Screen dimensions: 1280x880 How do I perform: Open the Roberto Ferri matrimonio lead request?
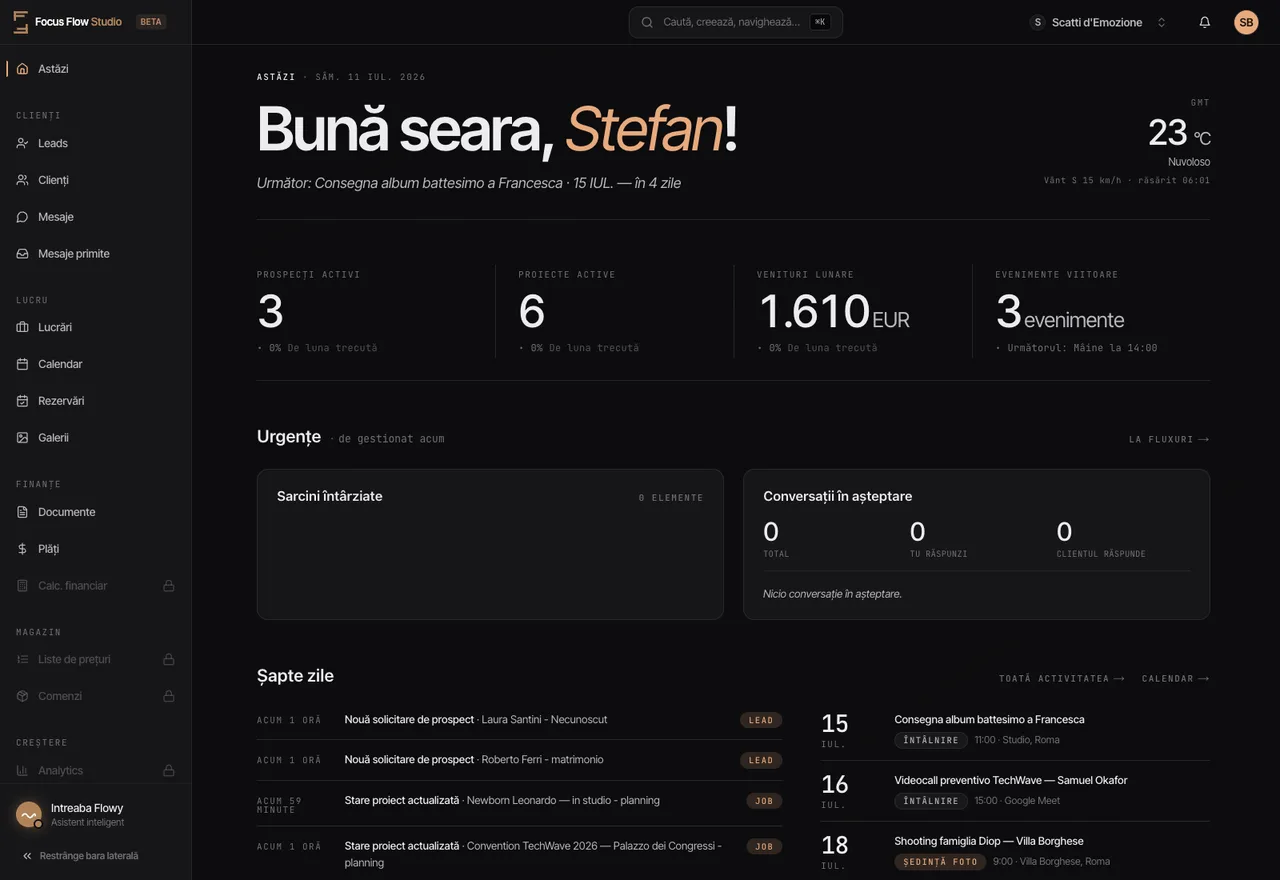click(x=519, y=760)
